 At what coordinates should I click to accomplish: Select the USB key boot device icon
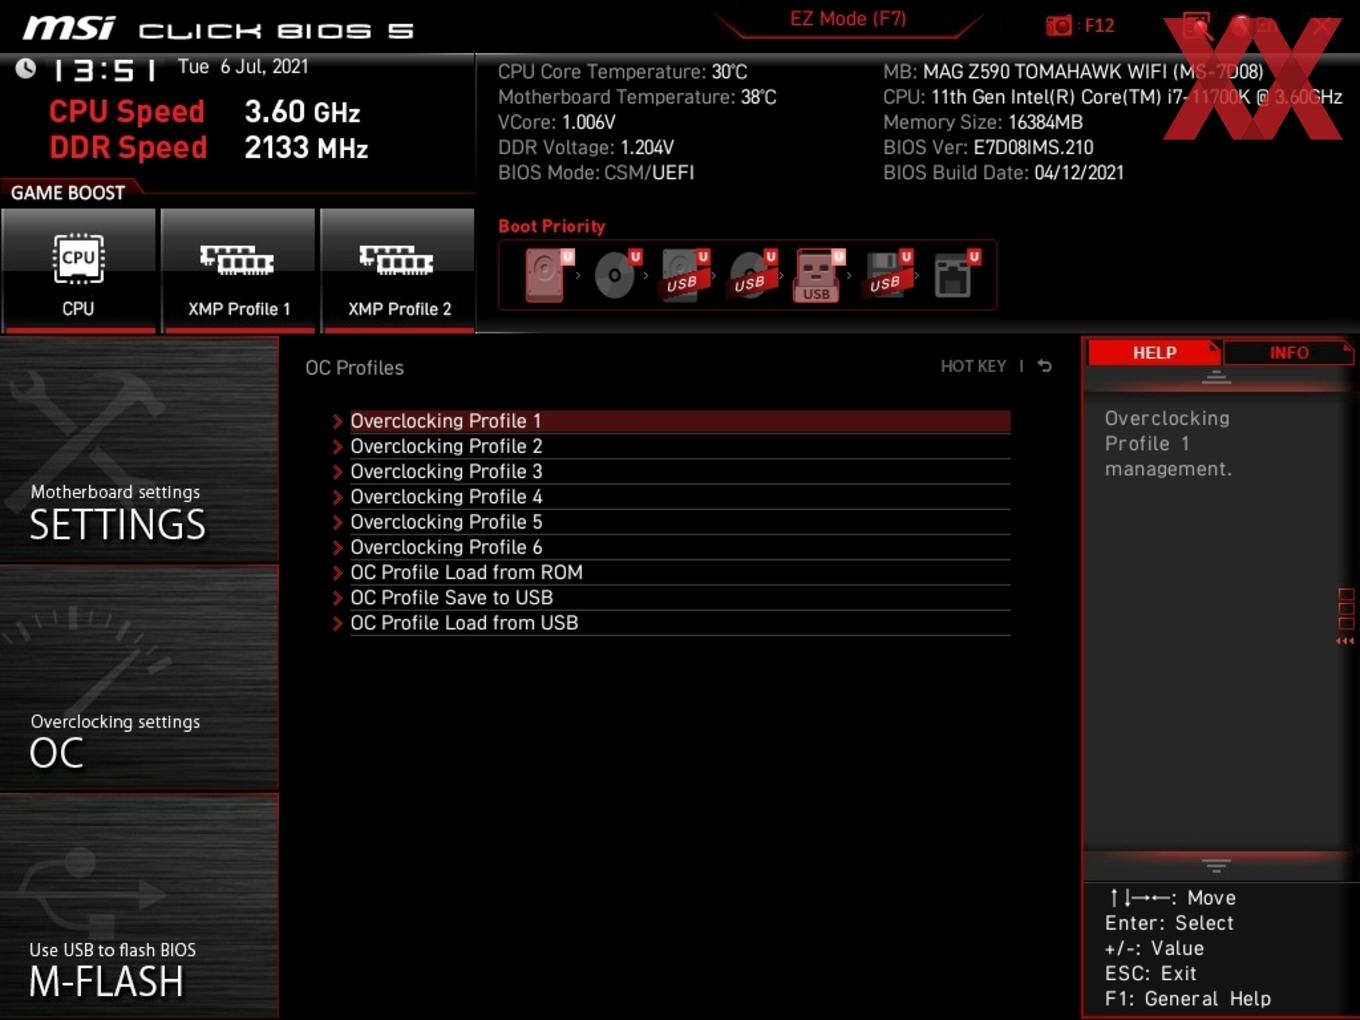tap(819, 275)
